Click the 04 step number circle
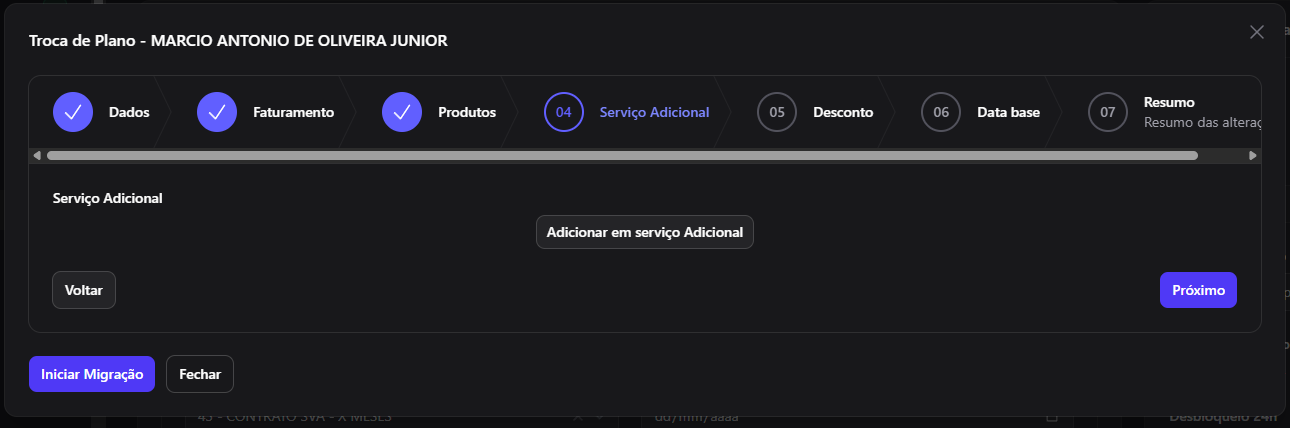The width and height of the screenshot is (1290, 428). [564, 112]
